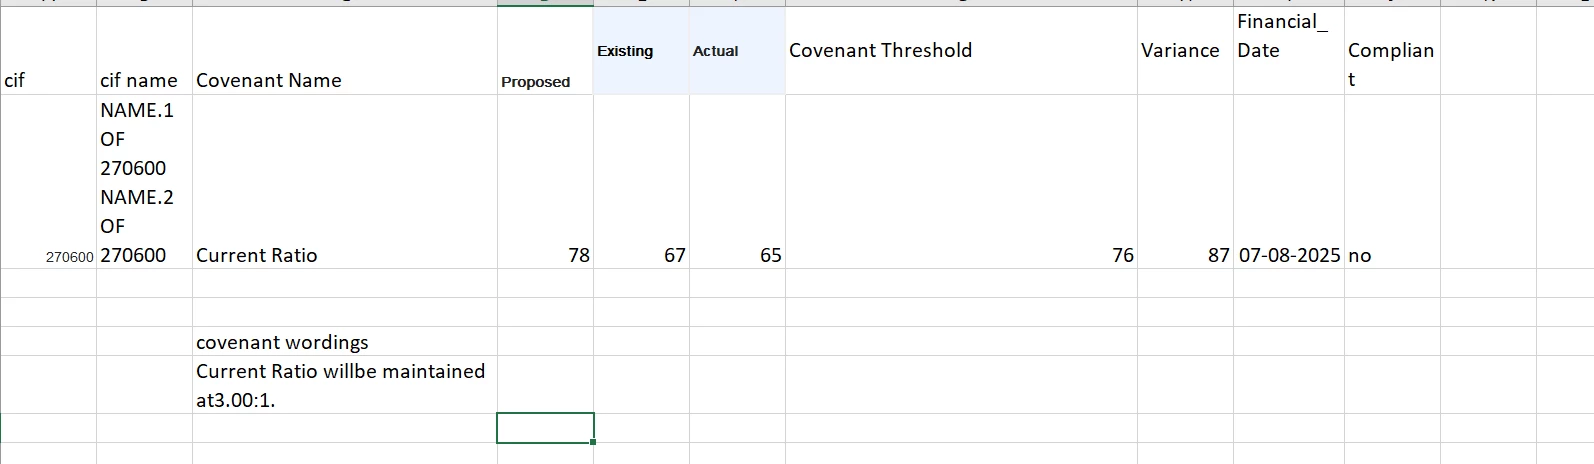The image size is (1594, 464).
Task: Select the Covenant Threshold value 76 cell
Action: coord(961,182)
